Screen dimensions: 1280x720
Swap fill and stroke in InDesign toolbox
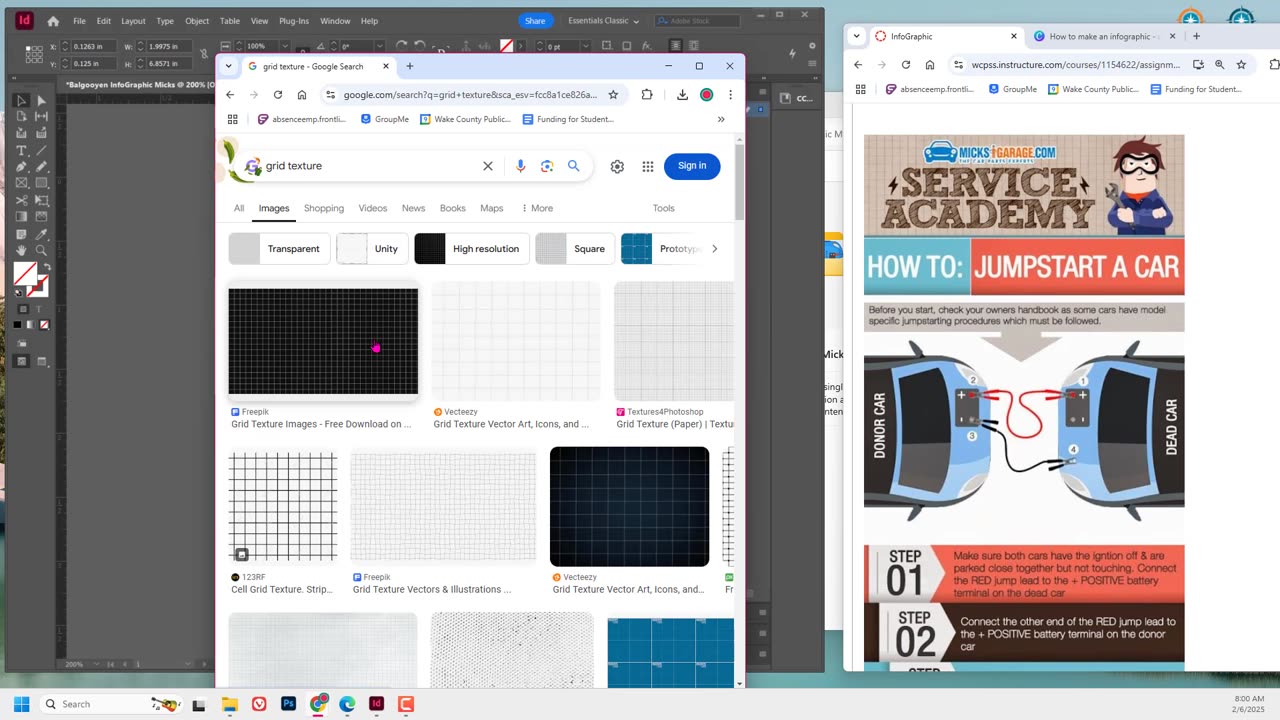click(46, 267)
